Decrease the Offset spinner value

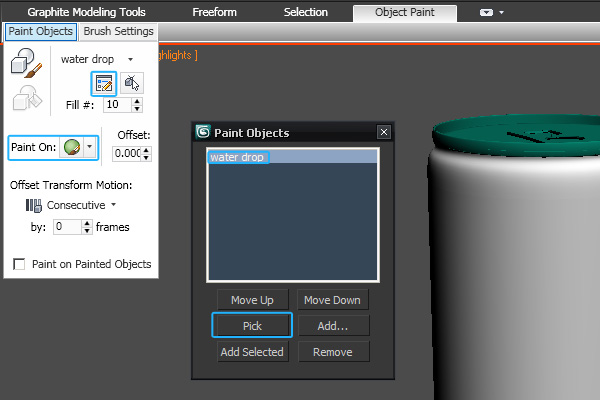146,157
